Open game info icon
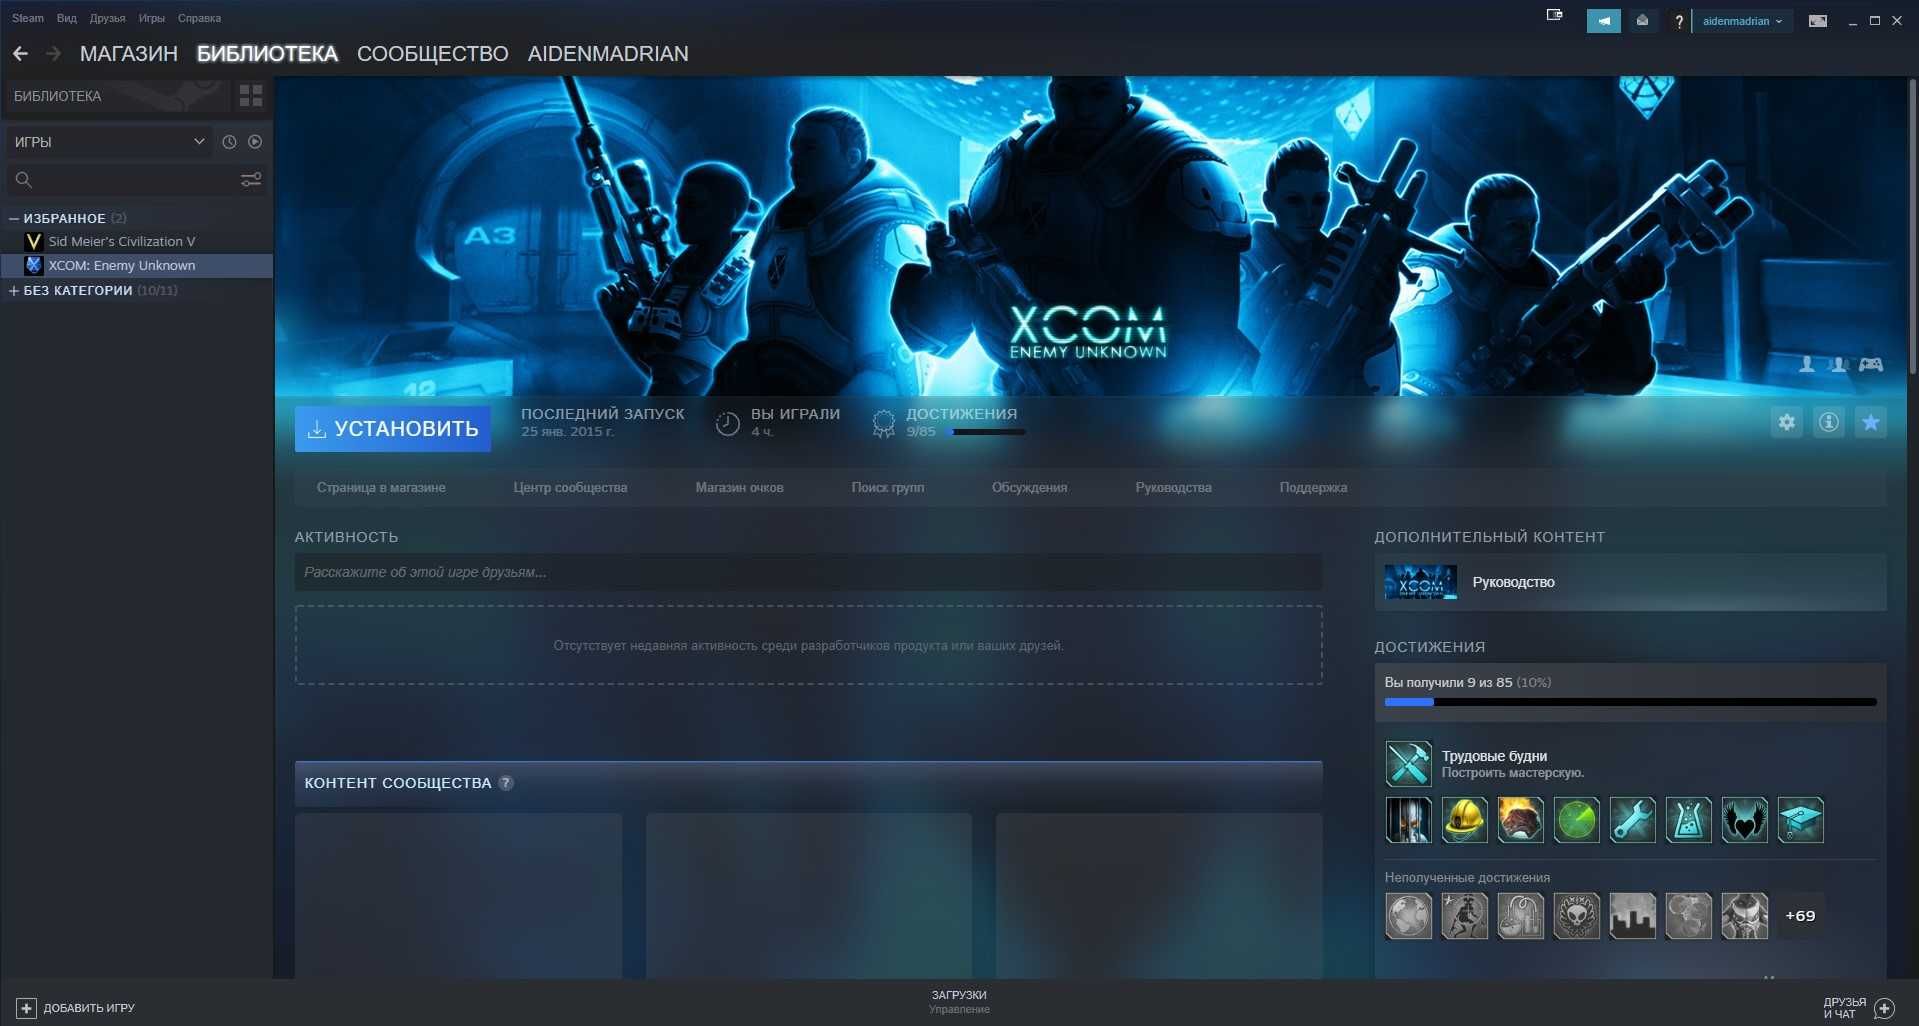 pos(1829,423)
